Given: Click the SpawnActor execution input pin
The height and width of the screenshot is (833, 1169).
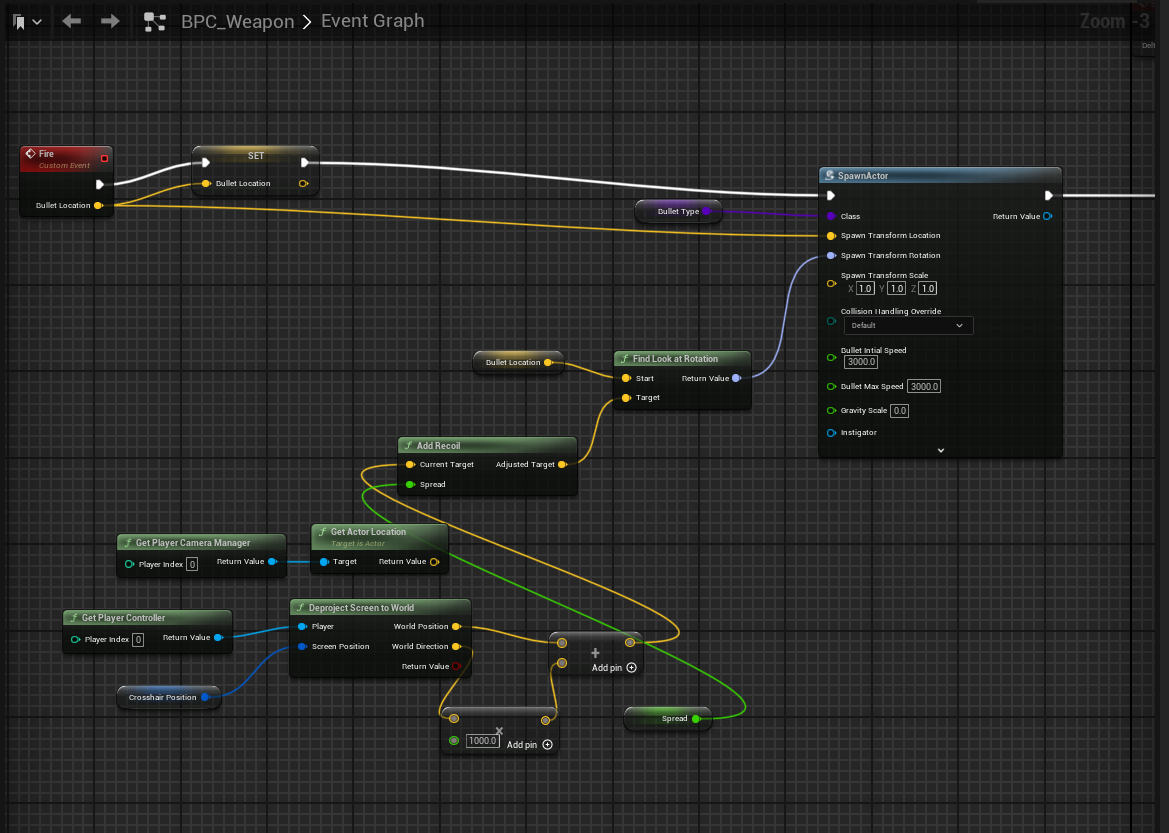Looking at the screenshot, I should point(831,195).
